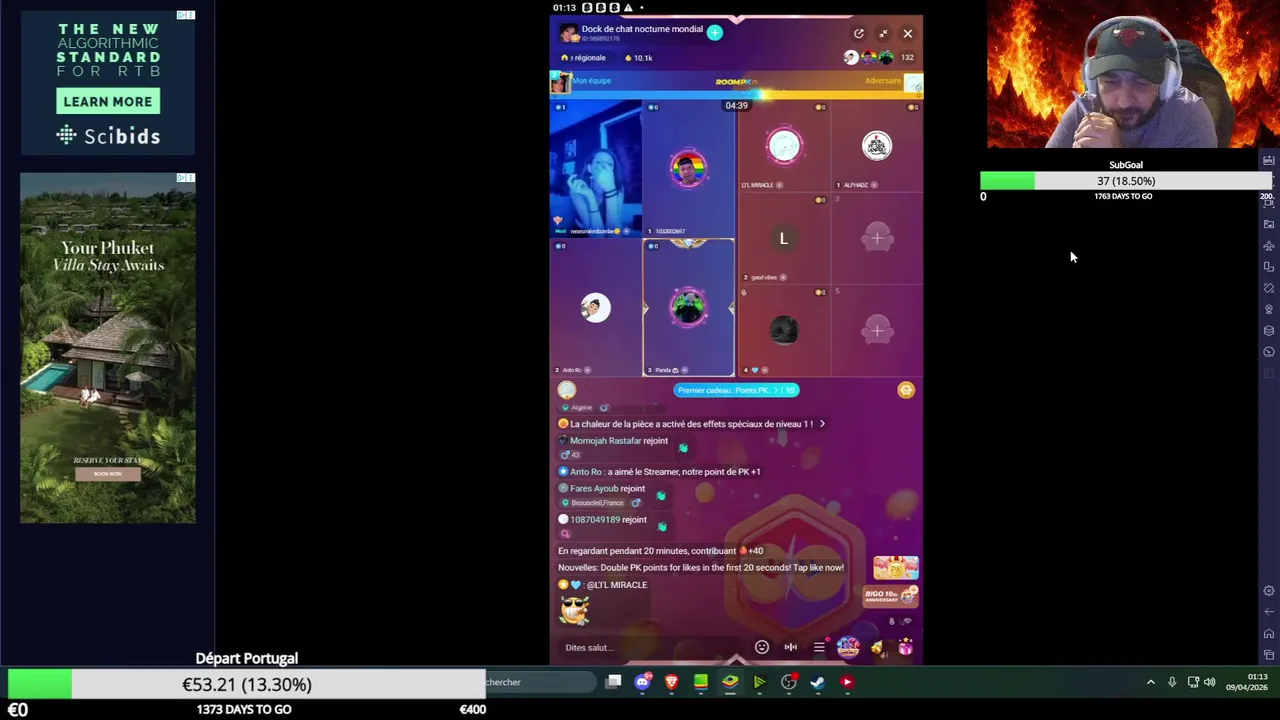Open the volume control in system tray

click(1210, 682)
